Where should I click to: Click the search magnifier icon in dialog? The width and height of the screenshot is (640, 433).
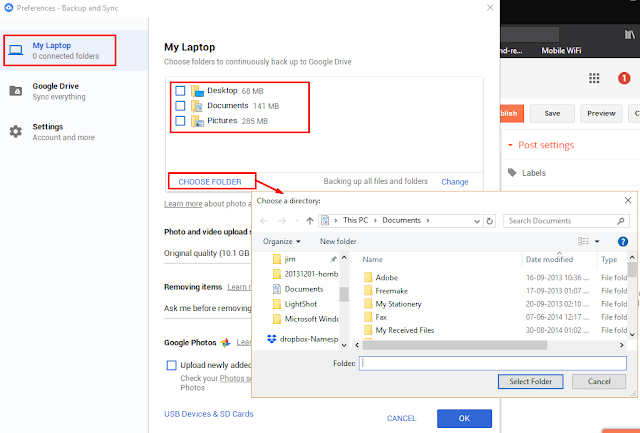[620, 221]
